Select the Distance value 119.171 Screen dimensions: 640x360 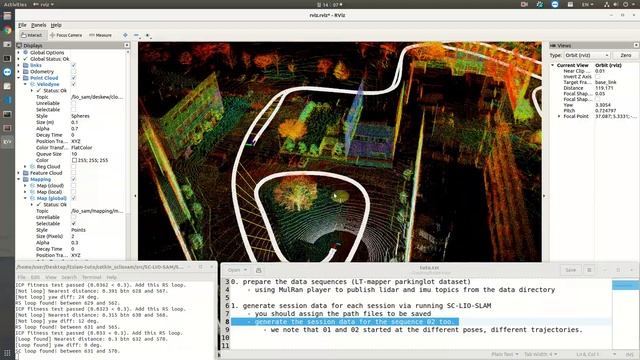point(604,88)
